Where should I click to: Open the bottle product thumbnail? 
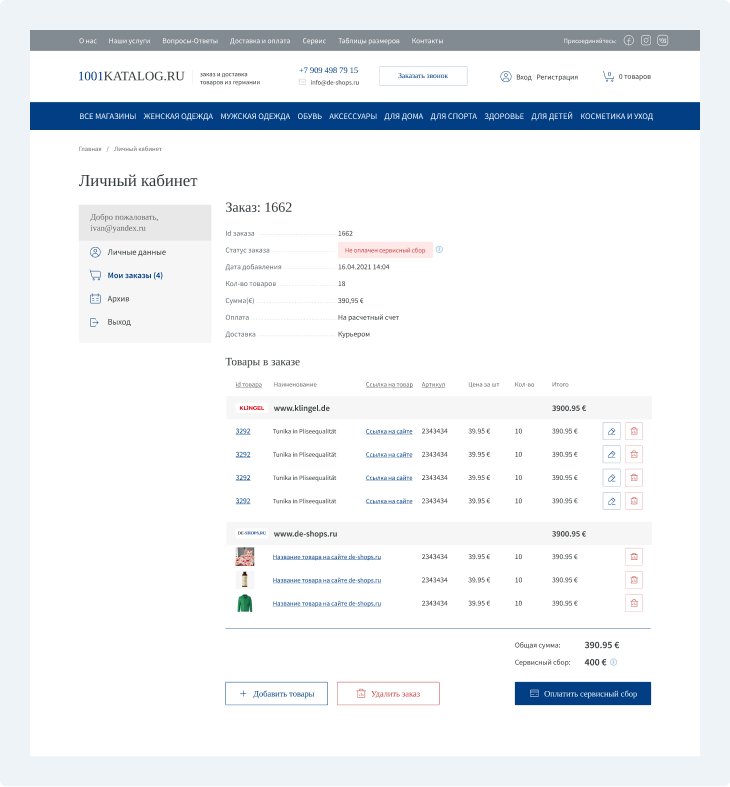pyautogui.click(x=245, y=580)
